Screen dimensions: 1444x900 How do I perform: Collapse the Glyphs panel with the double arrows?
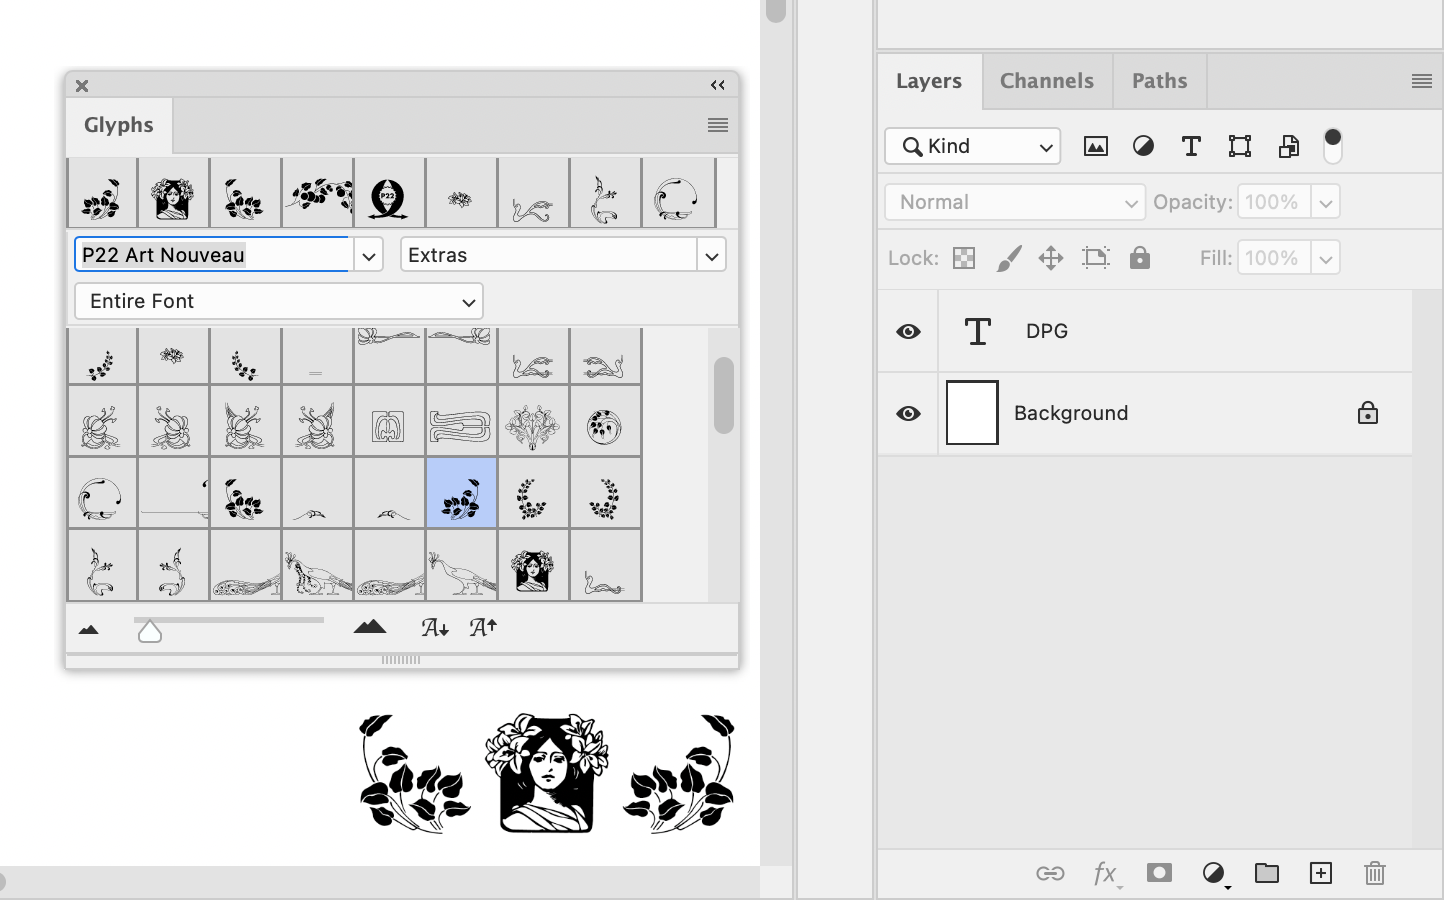pyautogui.click(x=717, y=85)
